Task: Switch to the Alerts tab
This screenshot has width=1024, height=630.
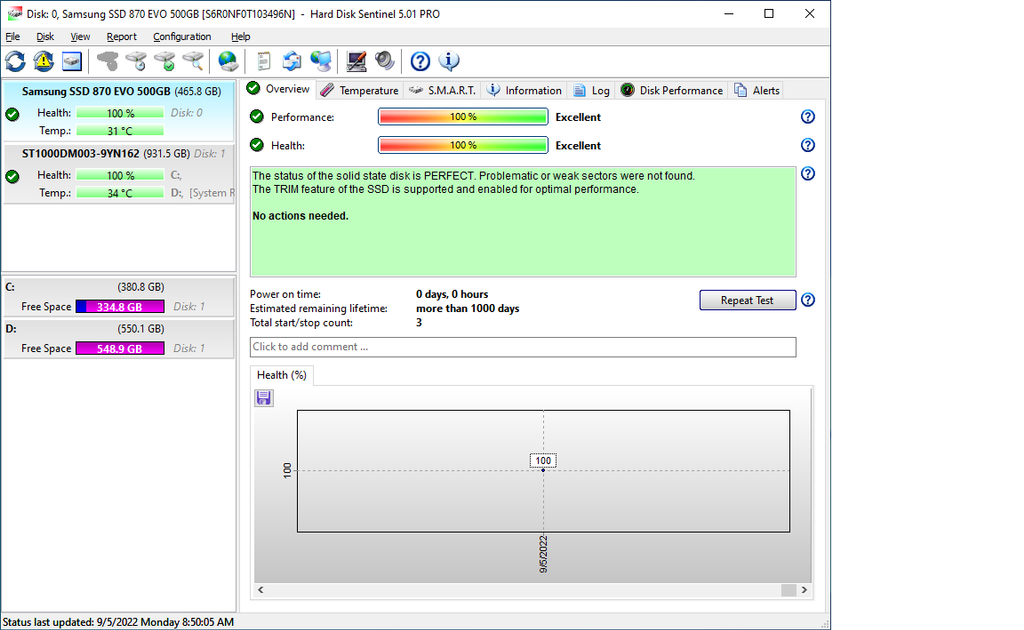Action: tap(756, 91)
